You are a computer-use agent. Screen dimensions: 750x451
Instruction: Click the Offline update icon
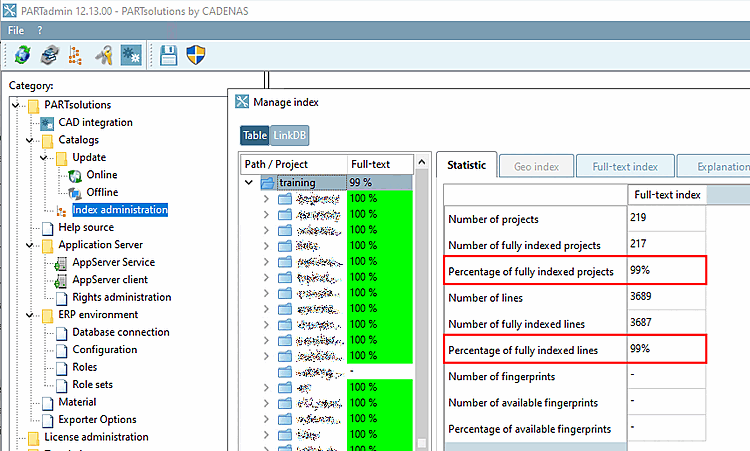(x=75, y=193)
